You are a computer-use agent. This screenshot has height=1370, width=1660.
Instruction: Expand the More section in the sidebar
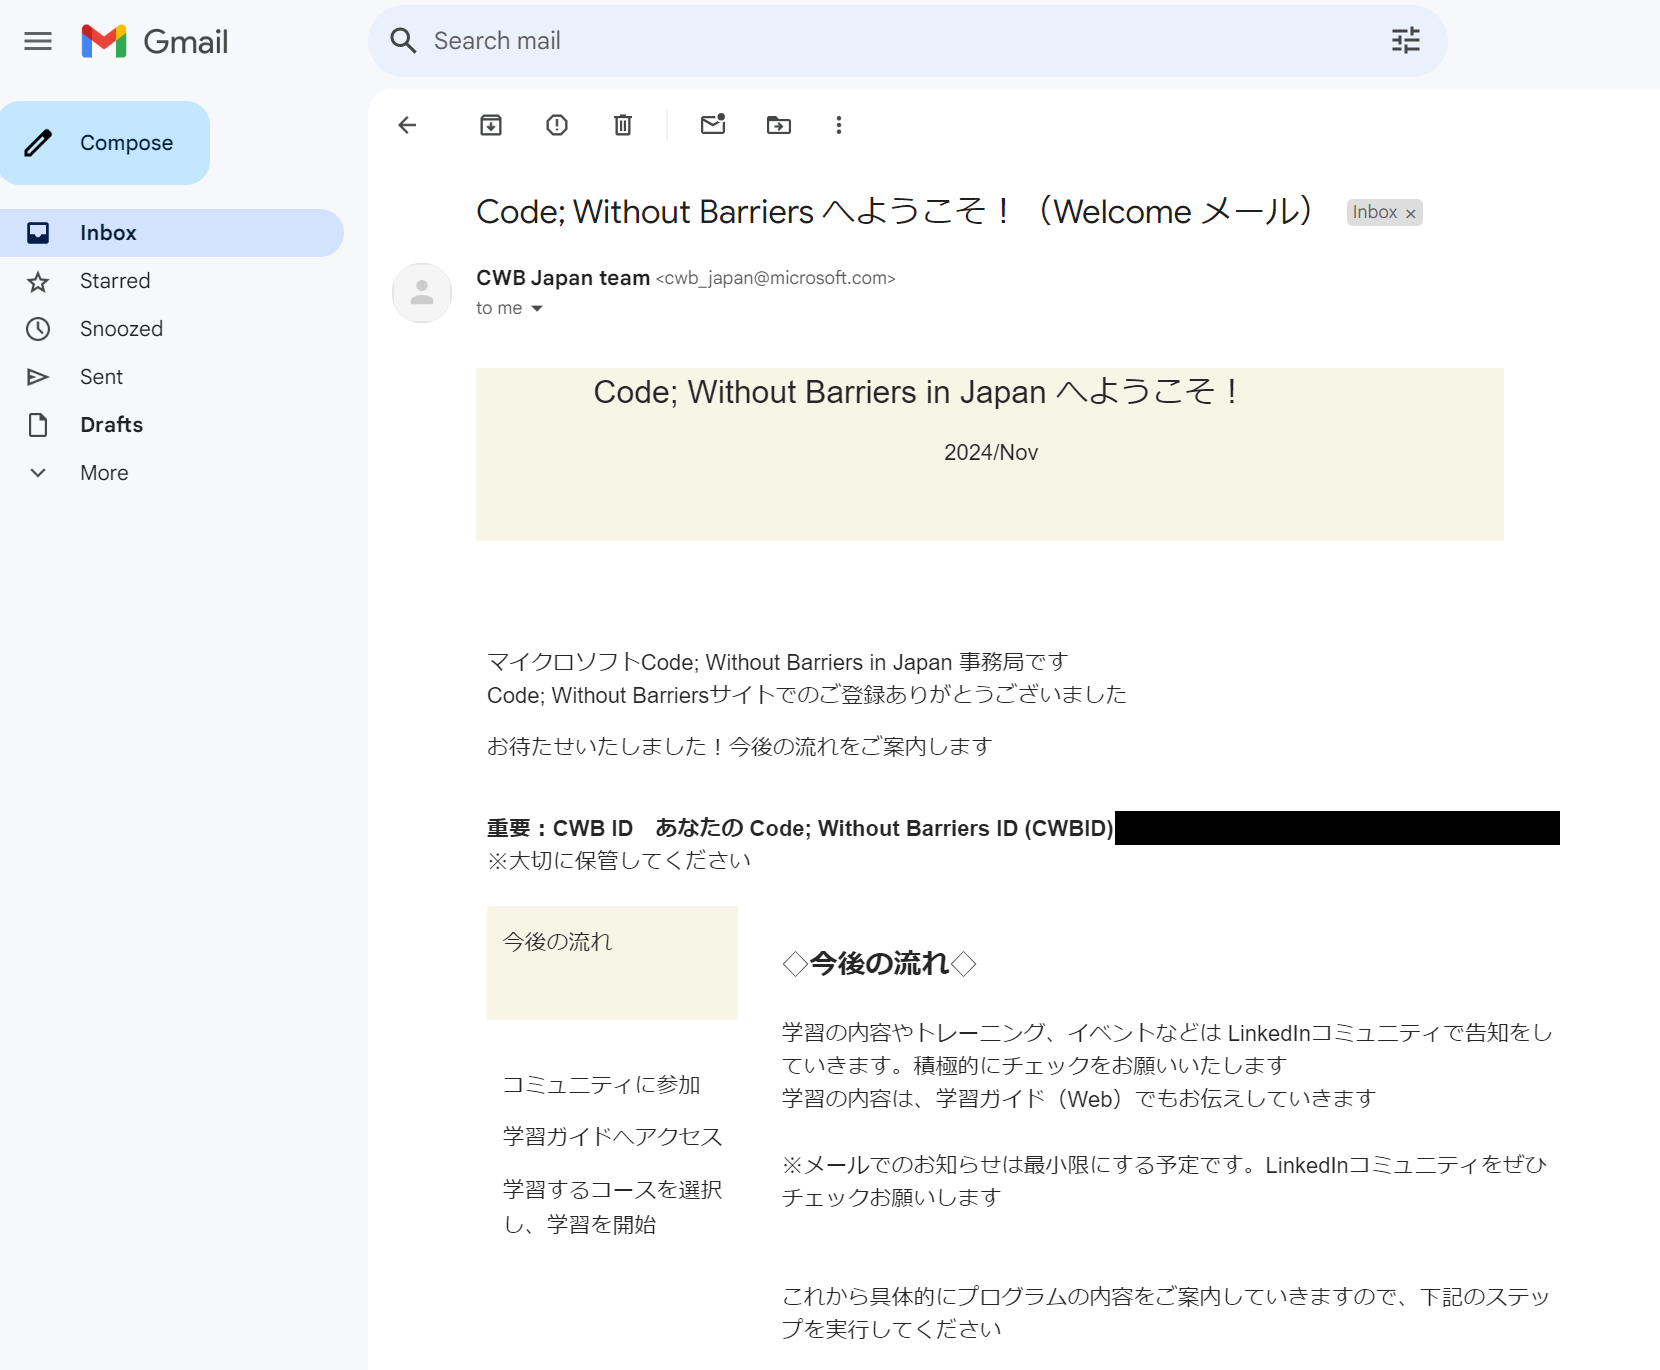coord(103,472)
